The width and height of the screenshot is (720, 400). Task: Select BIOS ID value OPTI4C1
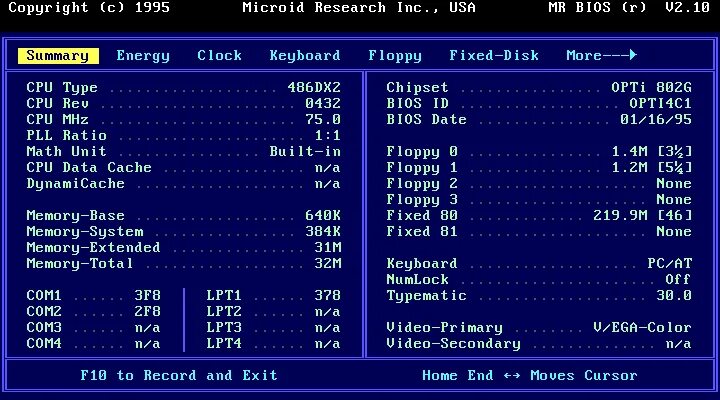coord(660,103)
